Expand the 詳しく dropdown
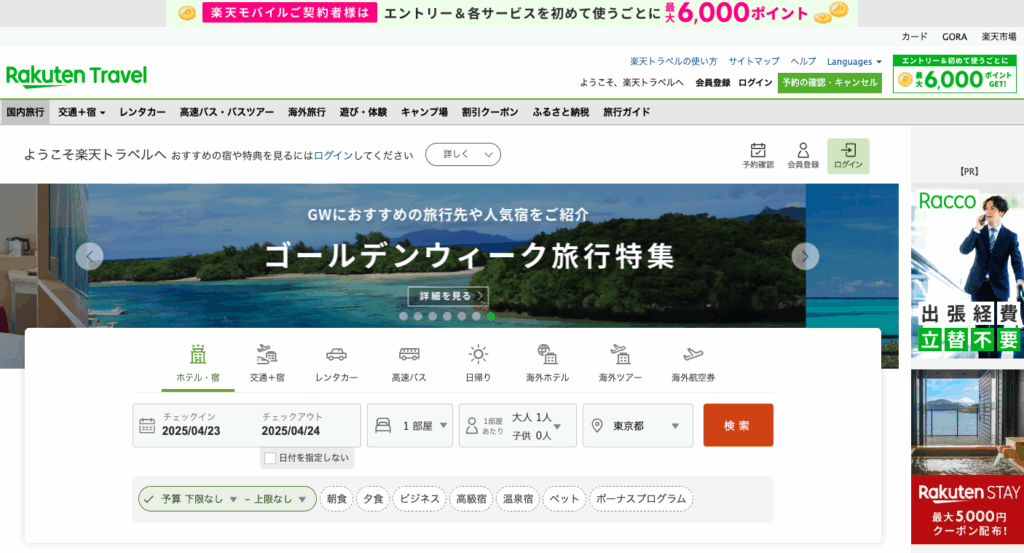This screenshot has height=553, width=1024. 463,155
